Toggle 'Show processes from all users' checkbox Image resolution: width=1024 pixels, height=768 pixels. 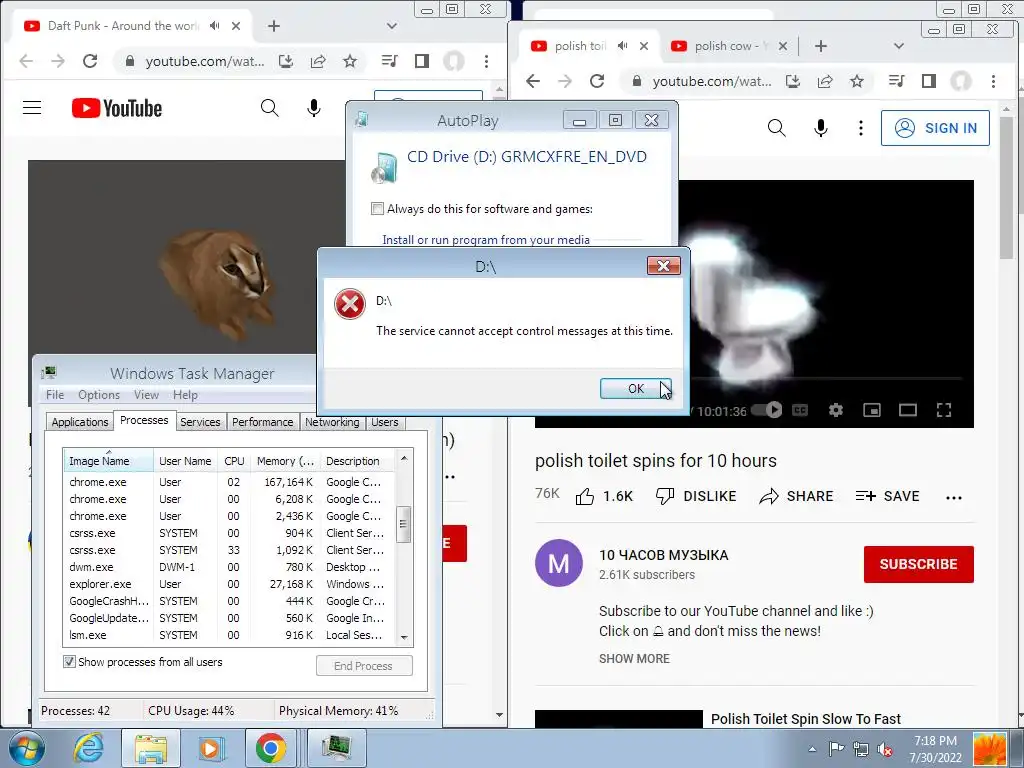tap(69, 662)
